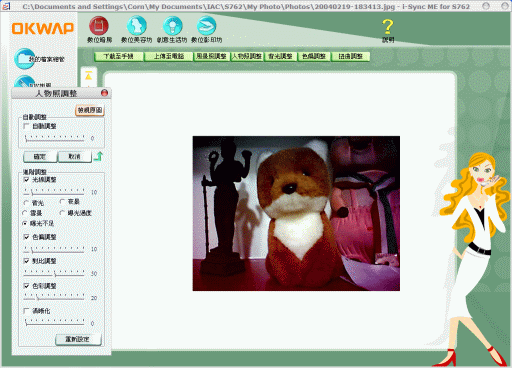512x368 pixels.
Task: Click the contrast slider showing 30
Action: click(54, 273)
